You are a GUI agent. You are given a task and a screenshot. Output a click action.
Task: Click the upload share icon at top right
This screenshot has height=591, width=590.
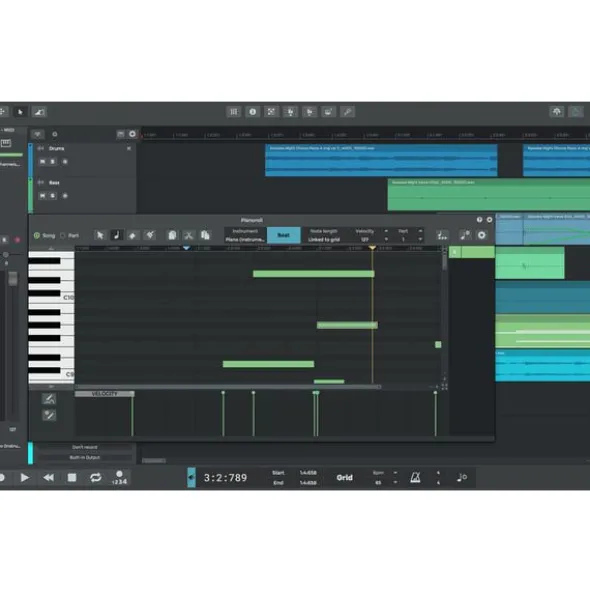pyautogui.click(x=557, y=112)
